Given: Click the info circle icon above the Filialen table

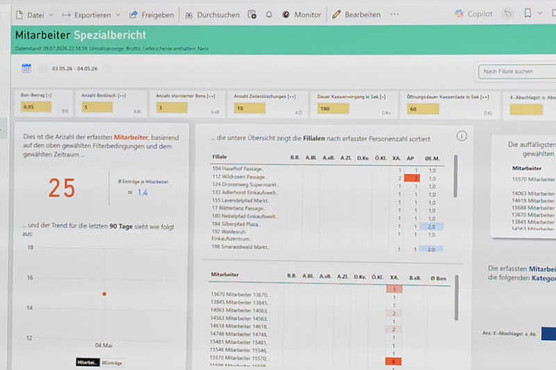Looking at the screenshot, I should pyautogui.click(x=461, y=136).
